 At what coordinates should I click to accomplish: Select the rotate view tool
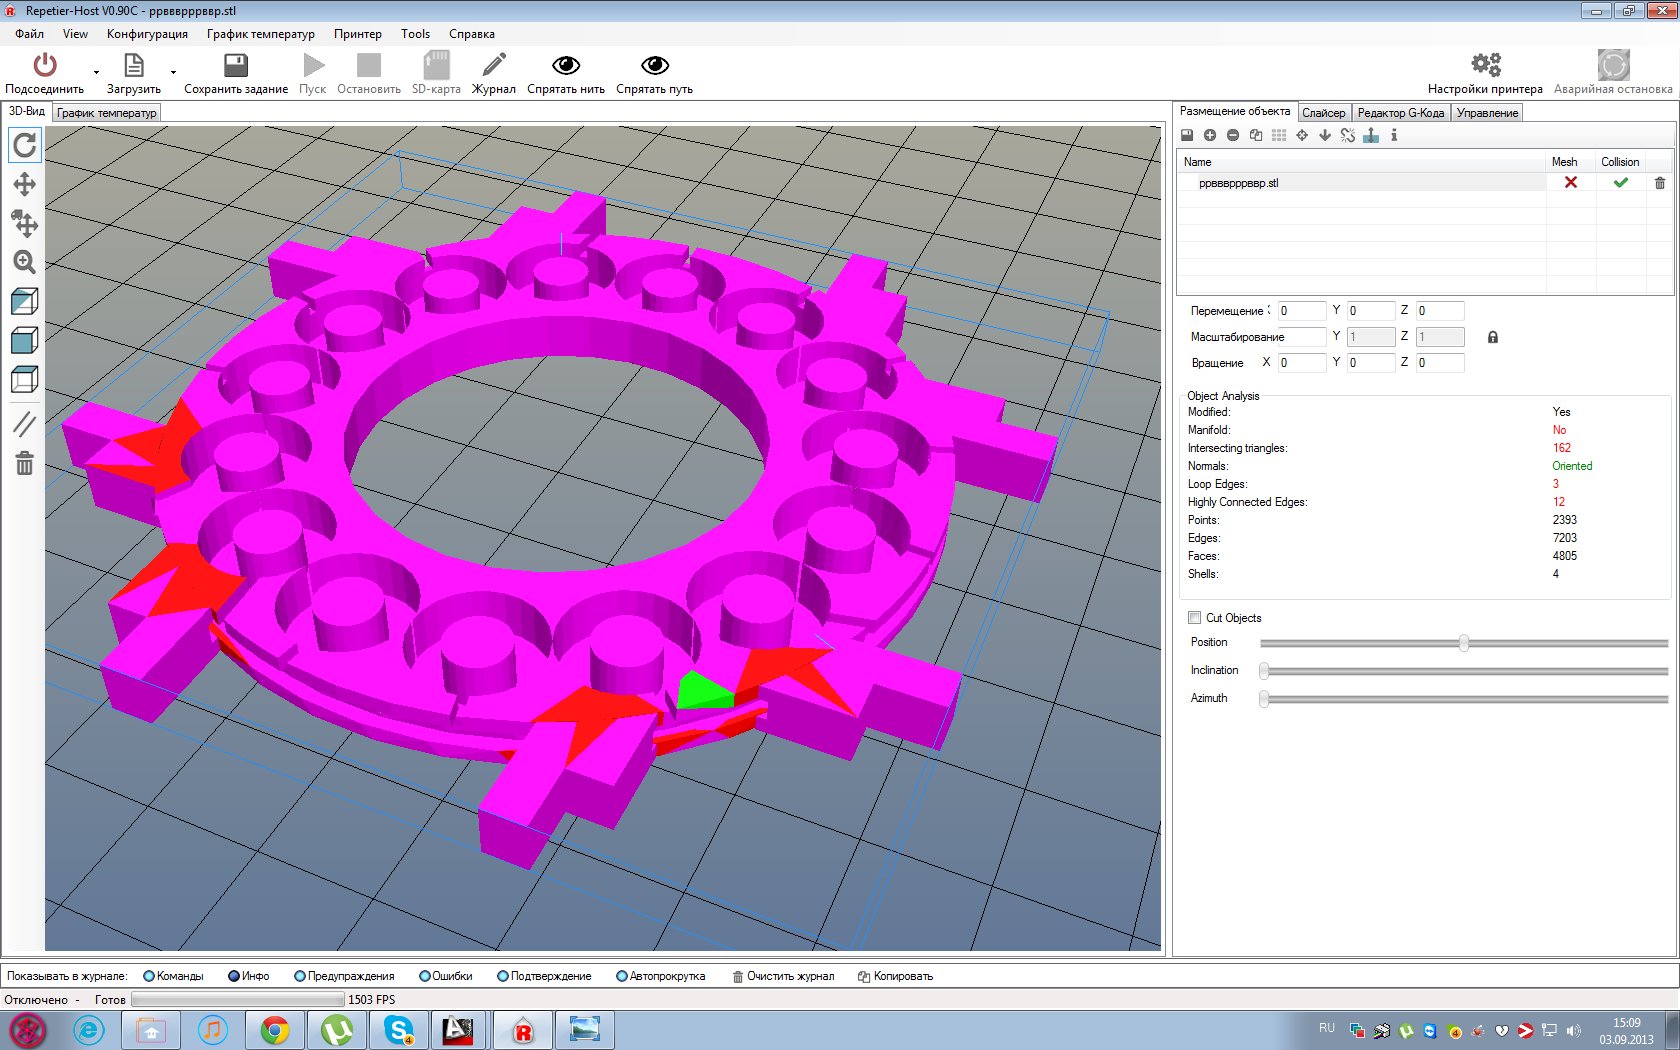25,145
